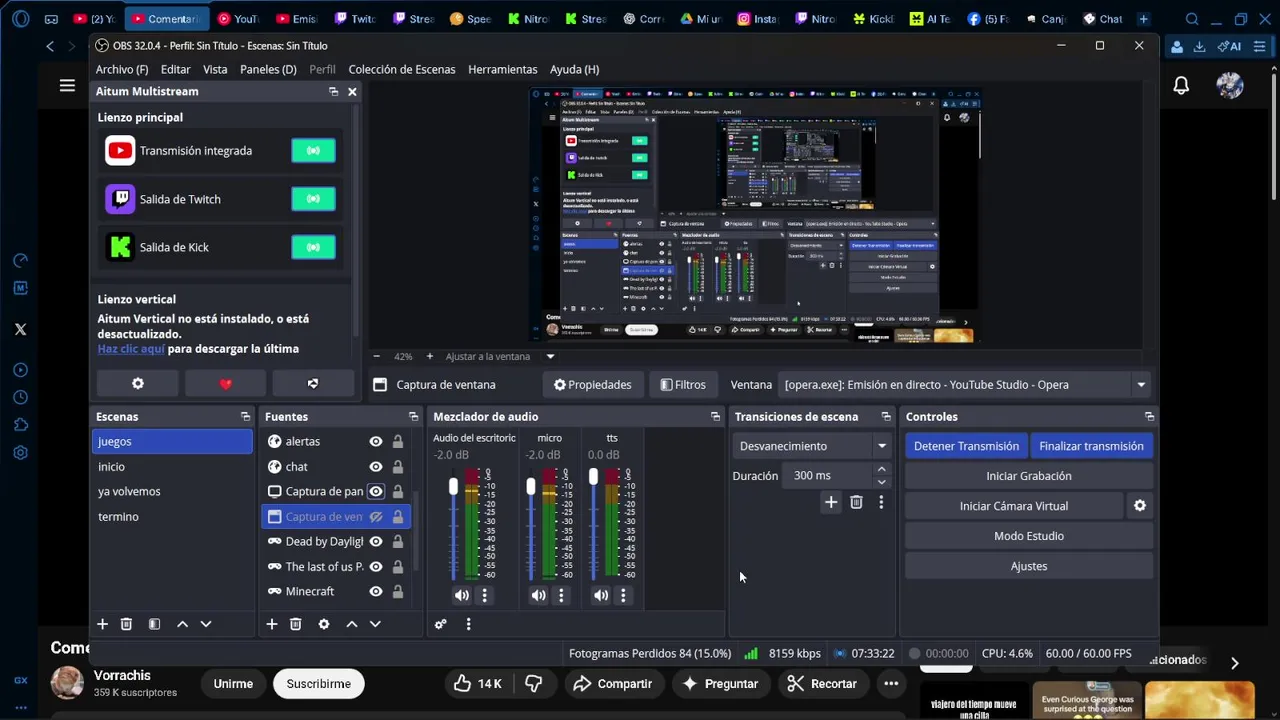The height and width of the screenshot is (720, 1280).
Task: Decrease transition duration with down arrow
Action: click(881, 482)
